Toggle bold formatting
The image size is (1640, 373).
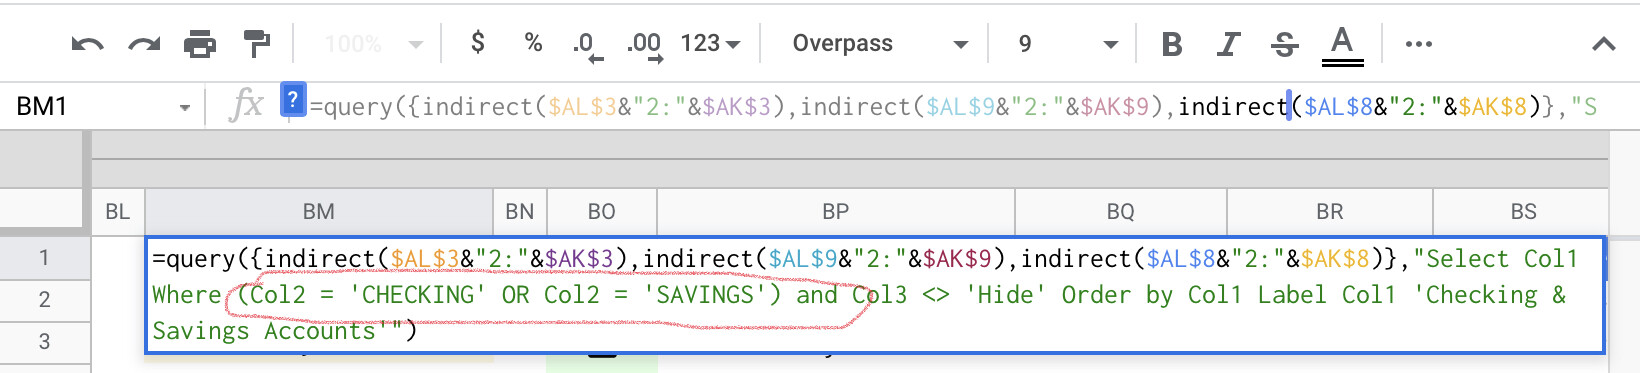click(1172, 44)
